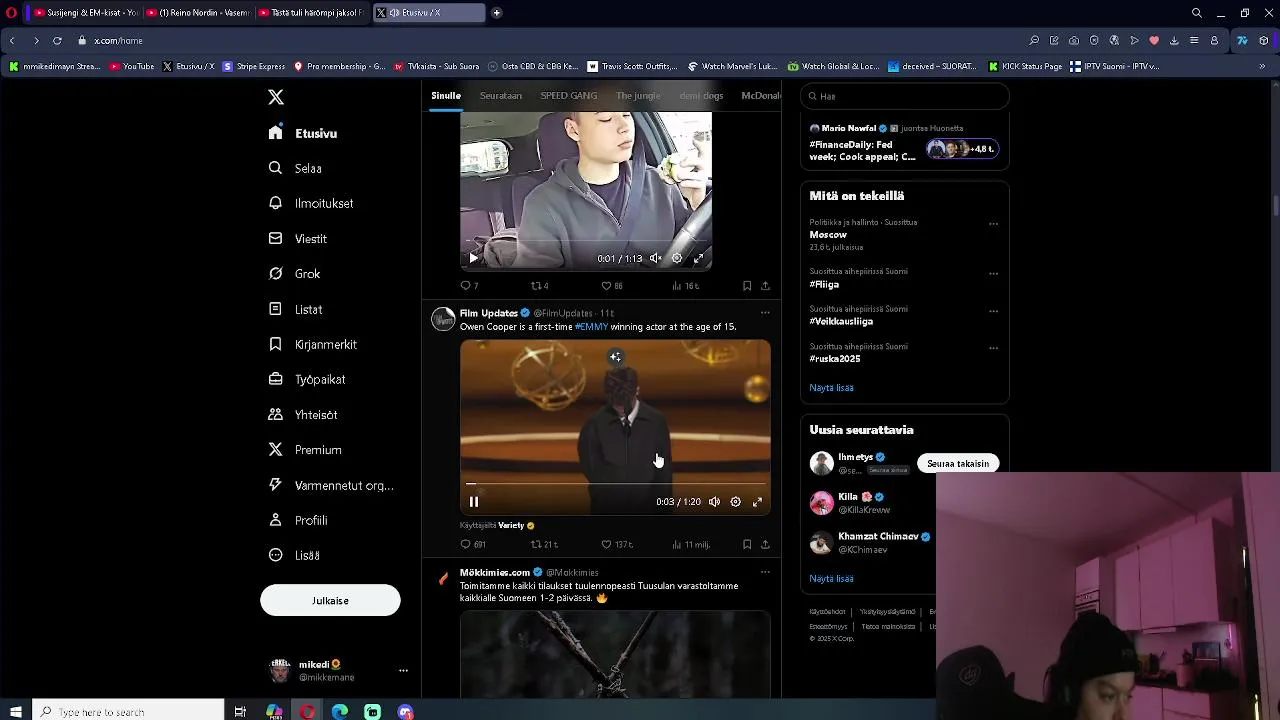This screenshot has height=720, width=1280.
Task: Reload the page in browser toolbar
Action: pos(57,41)
